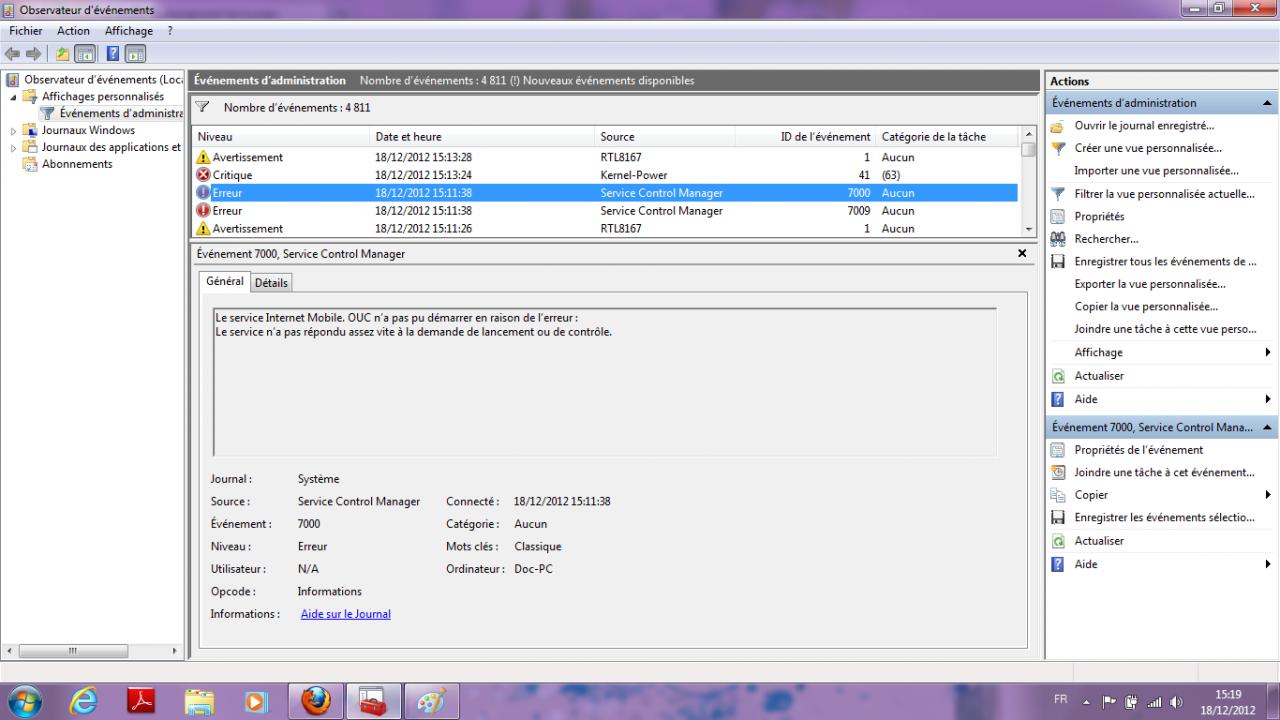Select the Critique Kernel-Power event row
1280x720 pixels.
click(x=605, y=175)
